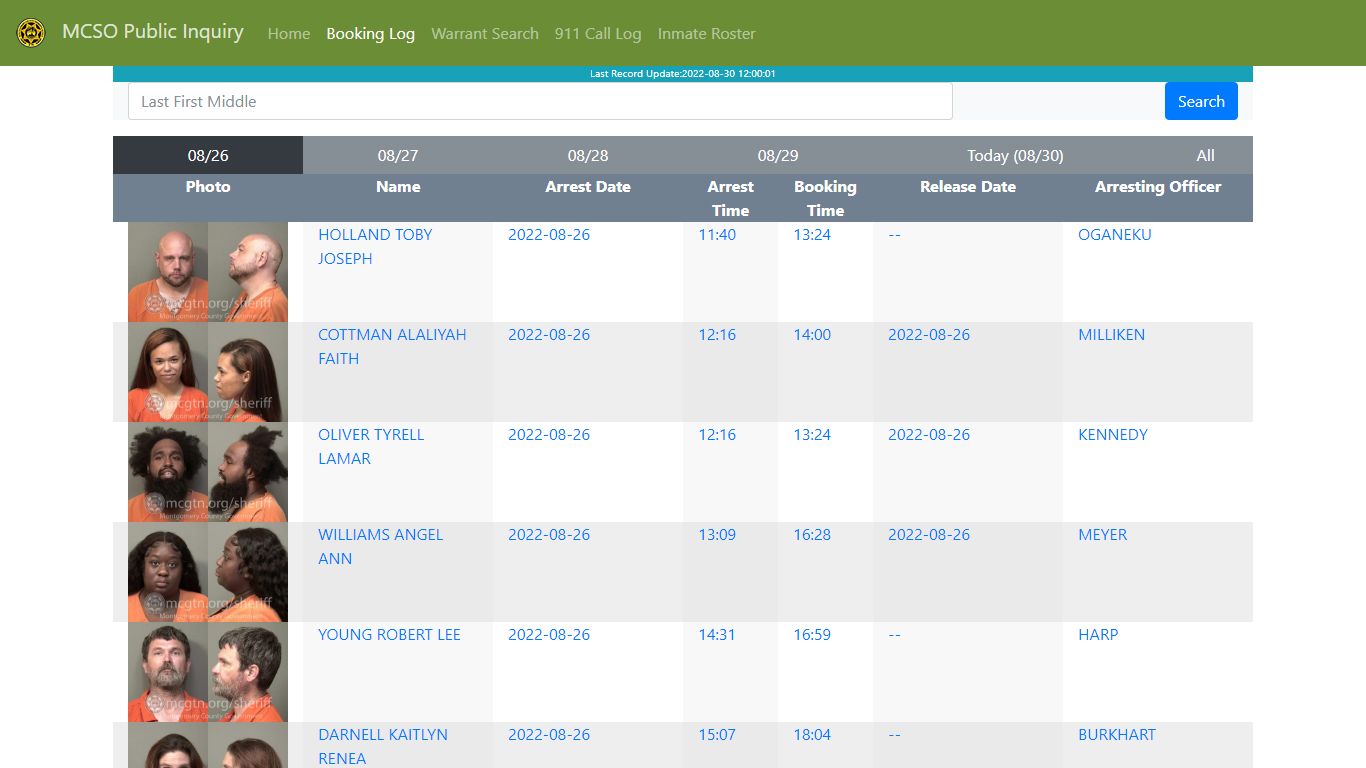
Task: Open OLIVER TYRELL LAMAR name link
Action: [x=371, y=446]
